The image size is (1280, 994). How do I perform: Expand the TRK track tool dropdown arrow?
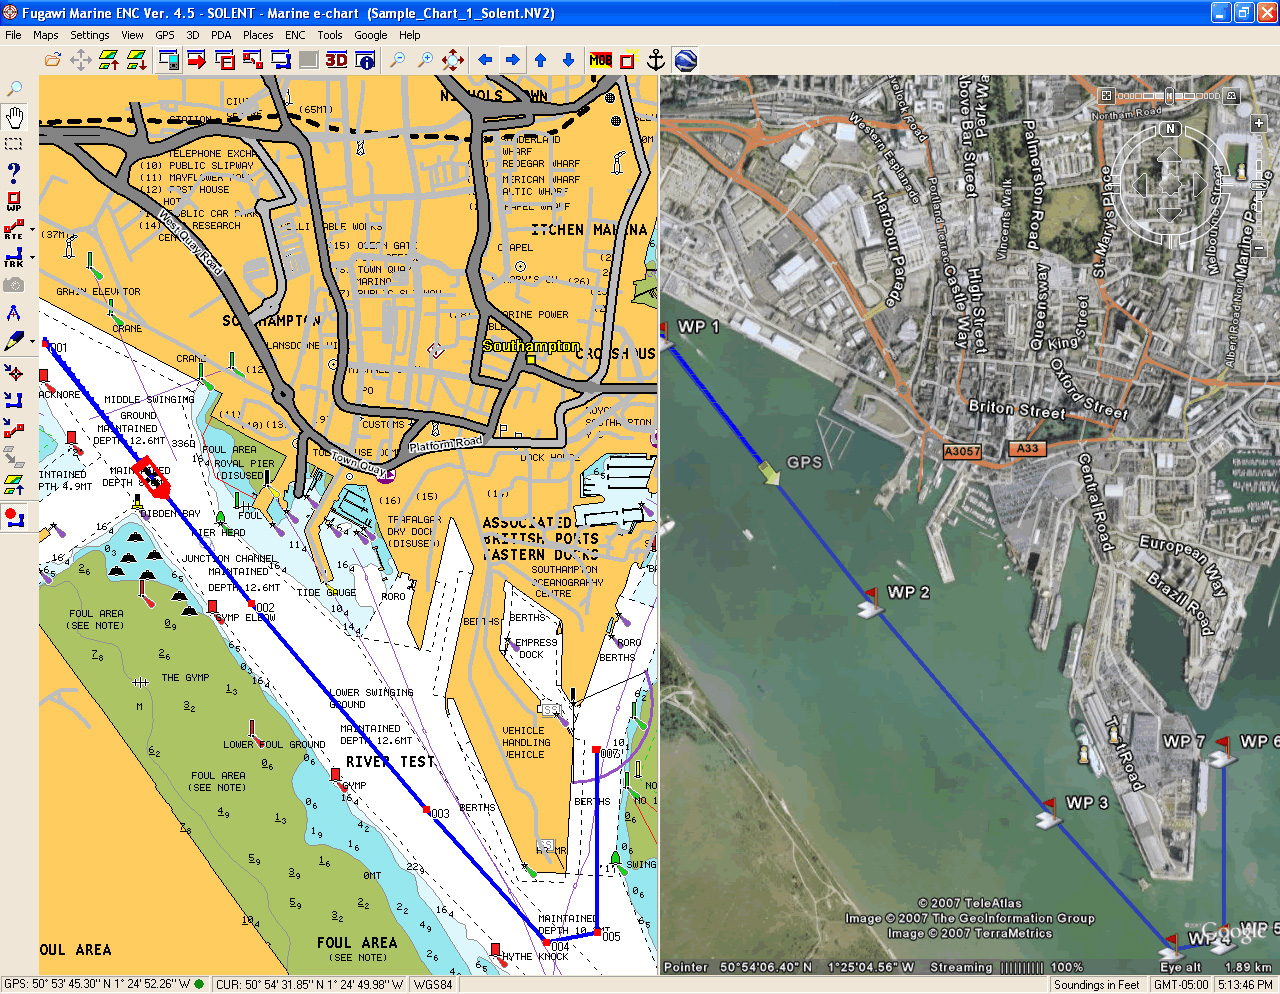pos(32,257)
